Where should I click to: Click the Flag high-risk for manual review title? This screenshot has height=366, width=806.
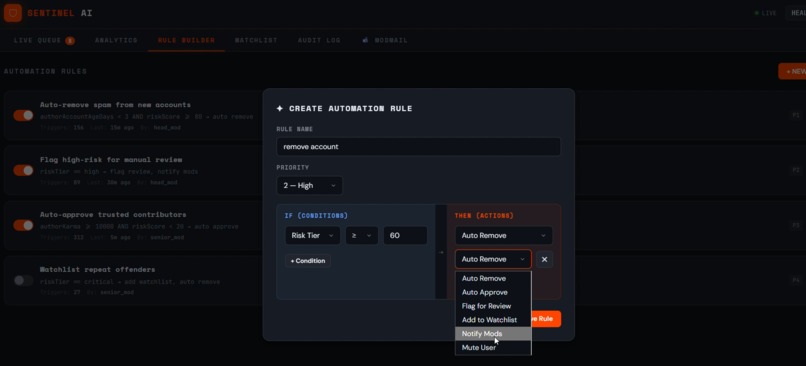point(111,159)
